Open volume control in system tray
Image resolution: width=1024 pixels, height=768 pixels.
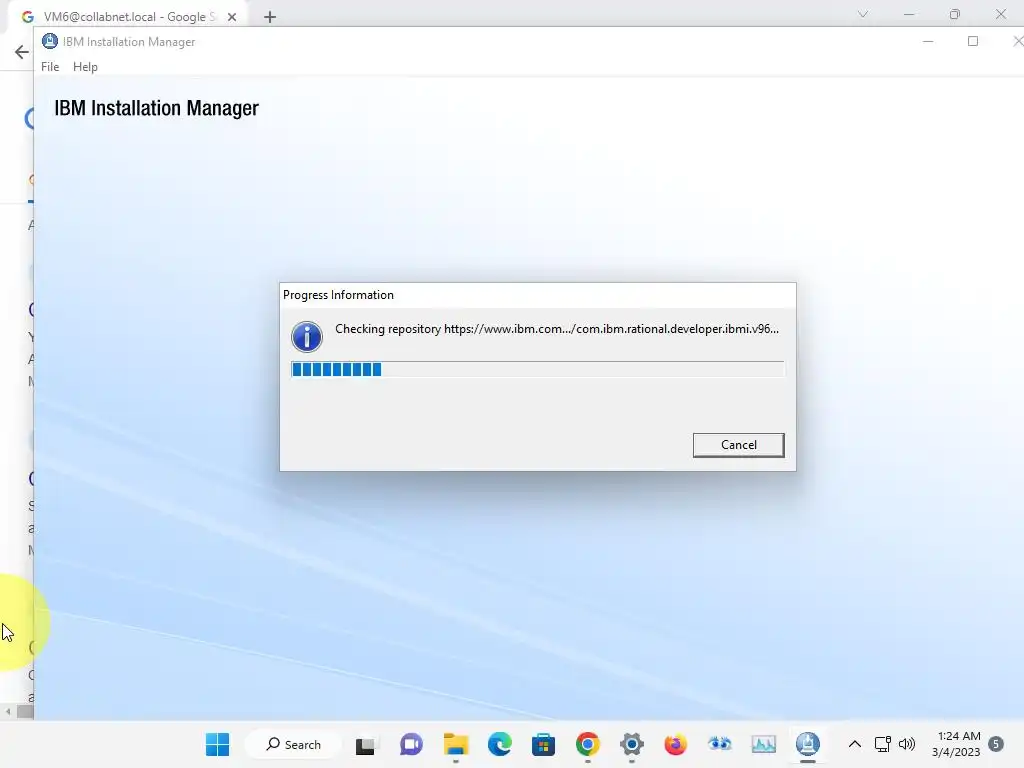point(906,744)
